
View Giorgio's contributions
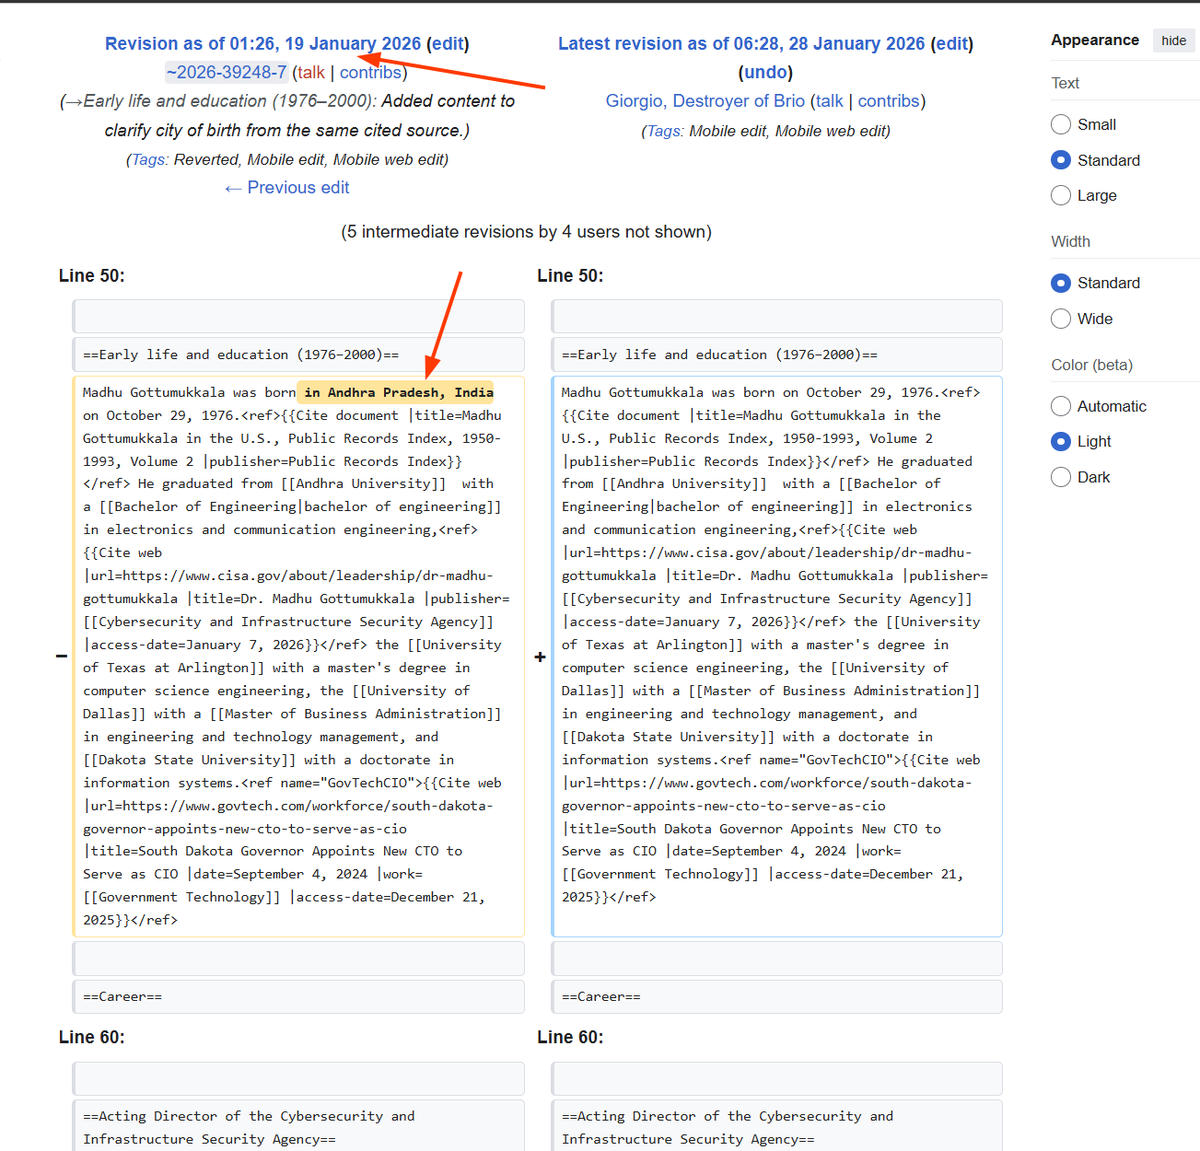point(888,100)
